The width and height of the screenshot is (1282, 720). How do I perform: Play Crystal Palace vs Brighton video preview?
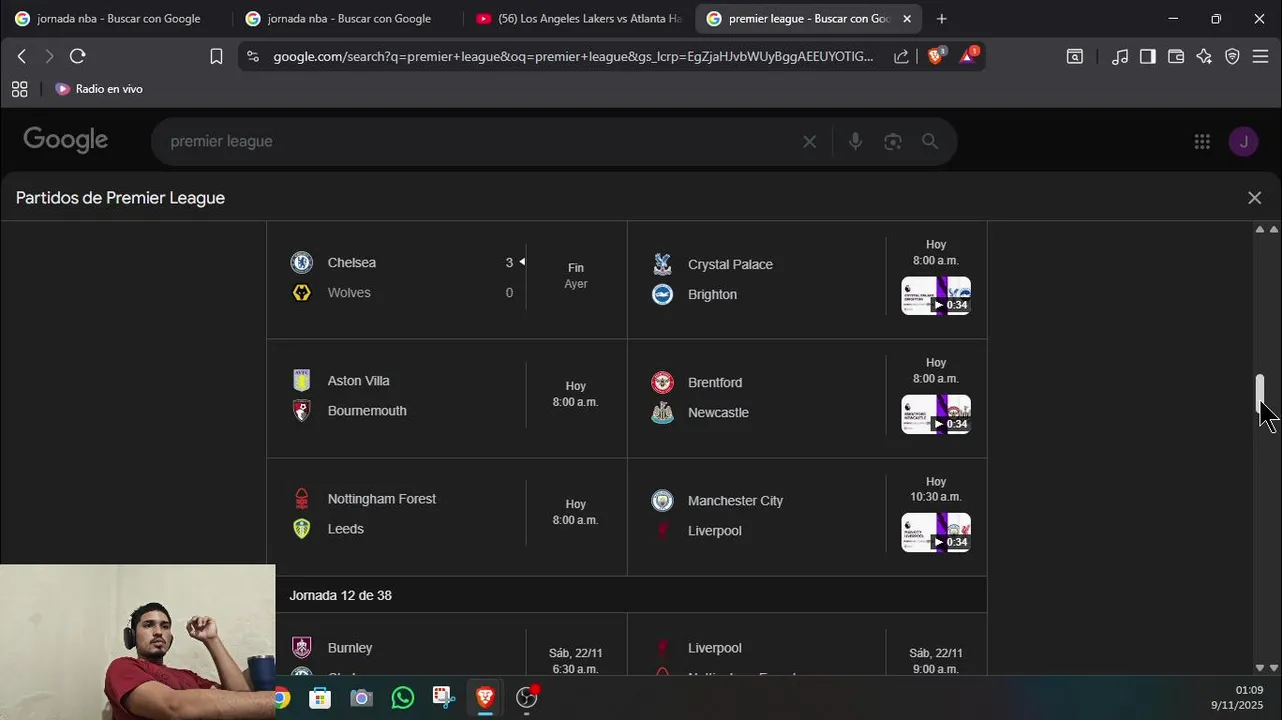pos(936,296)
